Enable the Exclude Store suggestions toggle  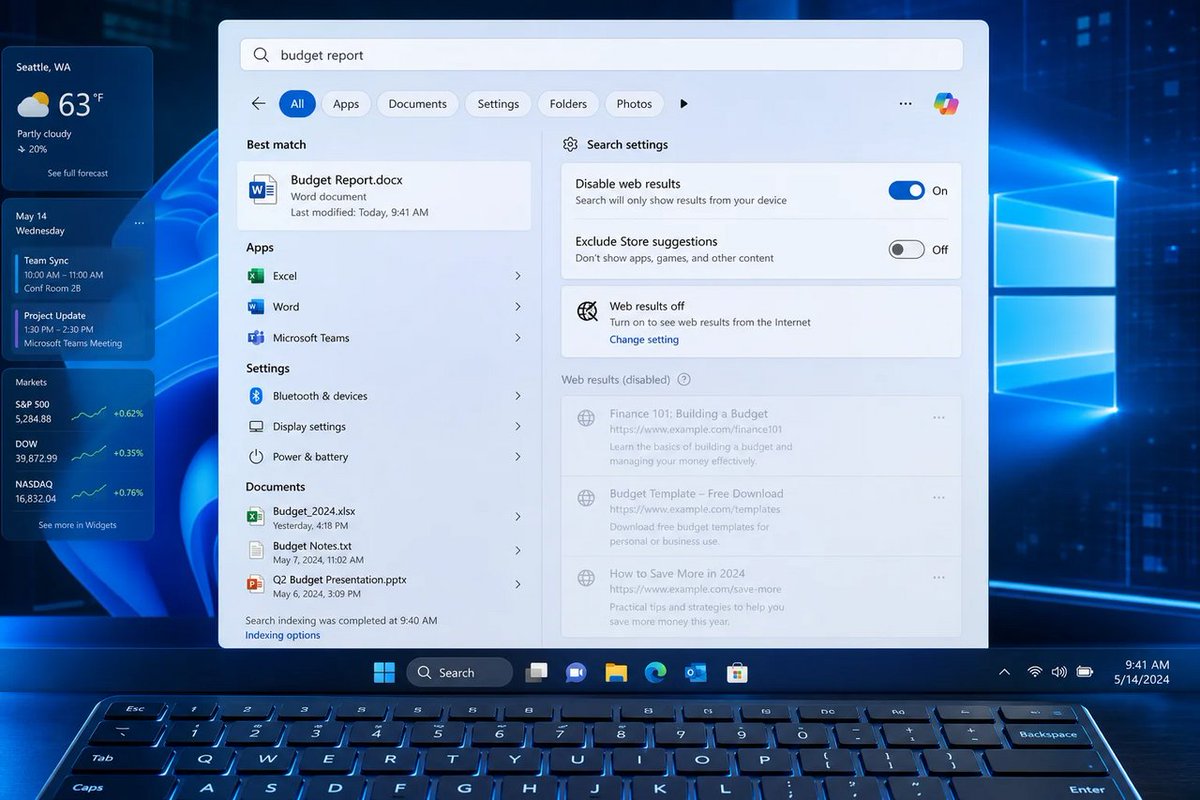(907, 249)
